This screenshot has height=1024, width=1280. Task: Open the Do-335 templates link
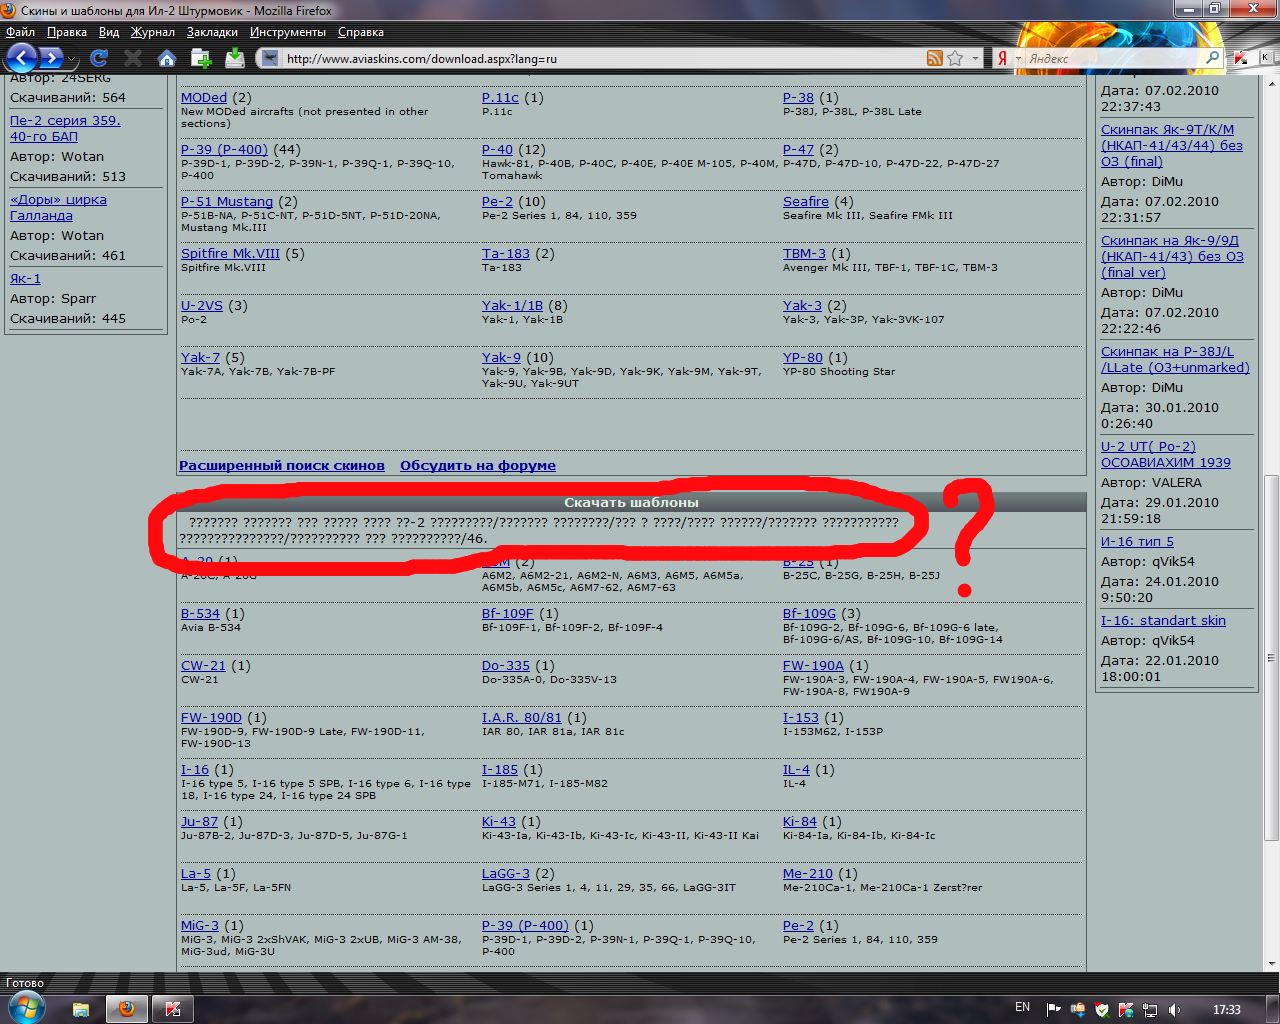click(506, 666)
